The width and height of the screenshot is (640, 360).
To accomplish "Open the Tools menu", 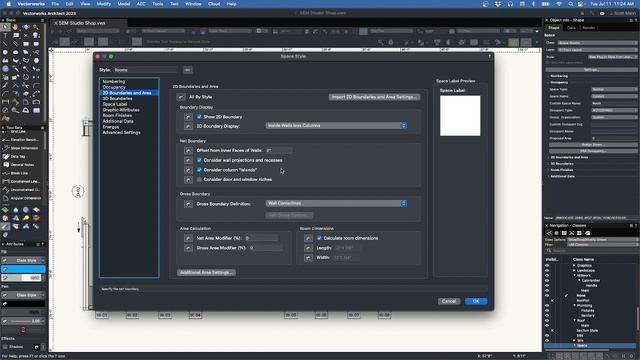I will tap(158, 4).
